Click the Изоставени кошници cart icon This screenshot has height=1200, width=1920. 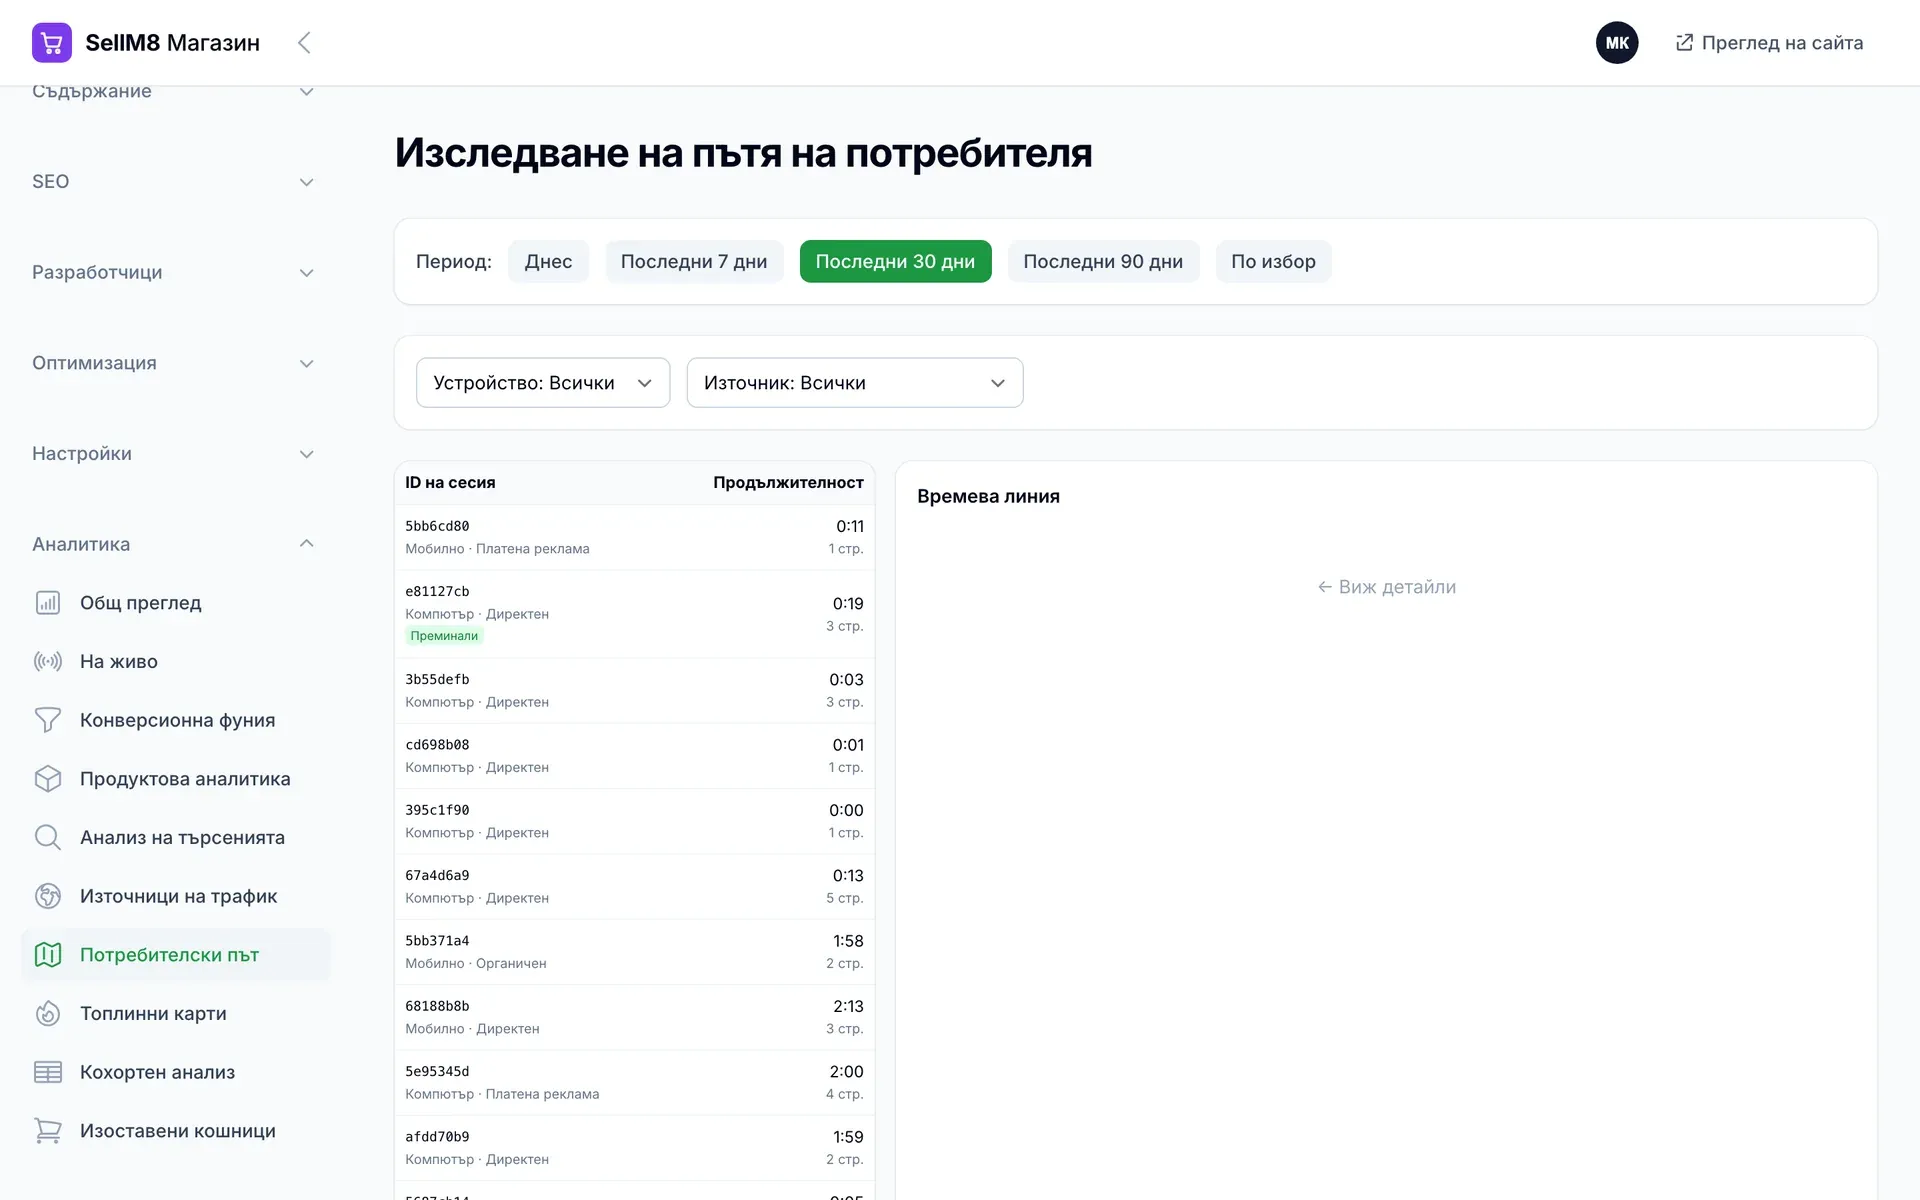48,1131
